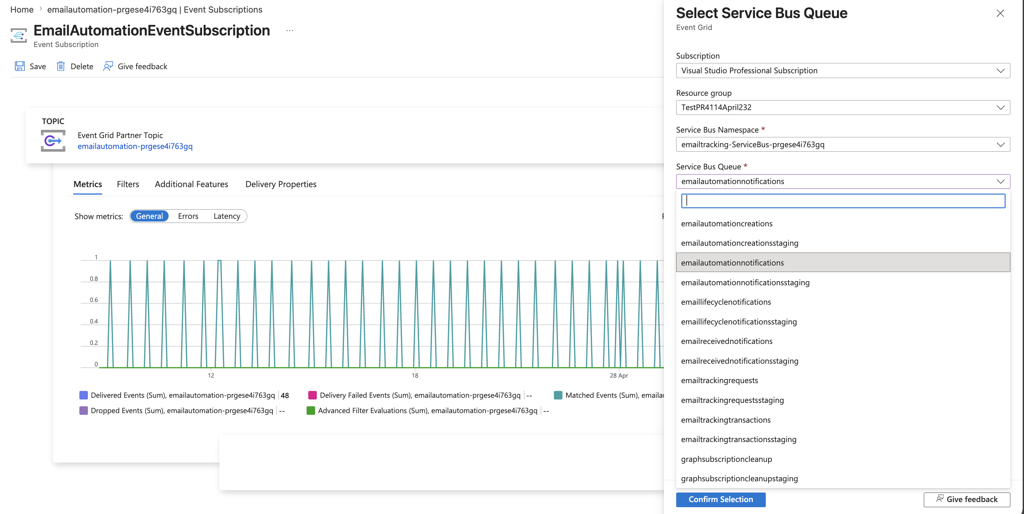The image size is (1024, 514).
Task: Select Errors metrics toggle
Action: pyautogui.click(x=188, y=216)
